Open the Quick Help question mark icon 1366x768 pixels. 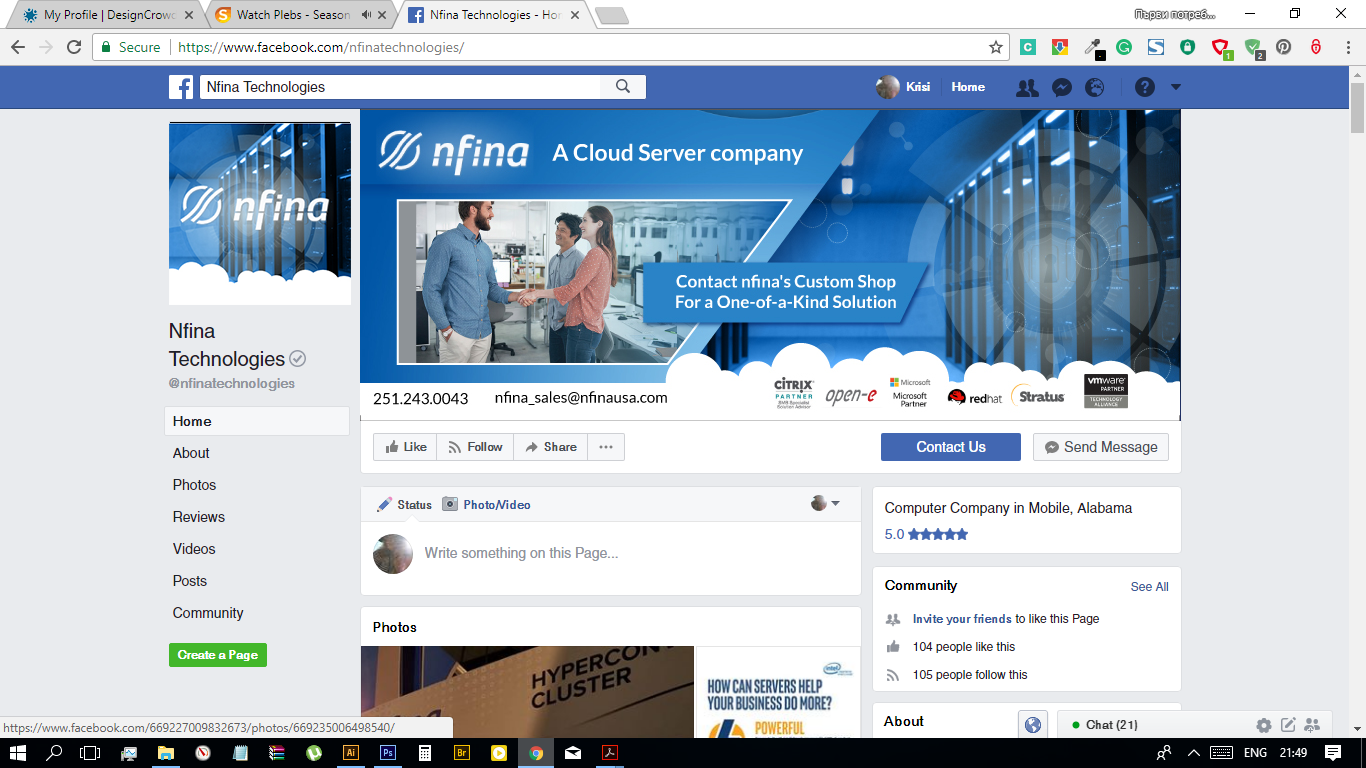point(1145,87)
